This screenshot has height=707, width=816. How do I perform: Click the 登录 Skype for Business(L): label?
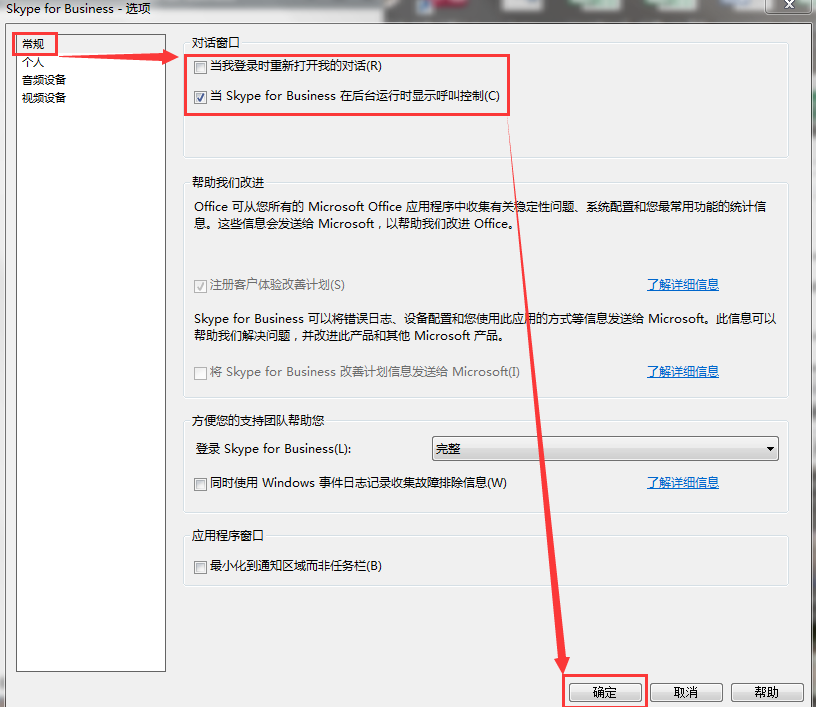[x=273, y=448]
